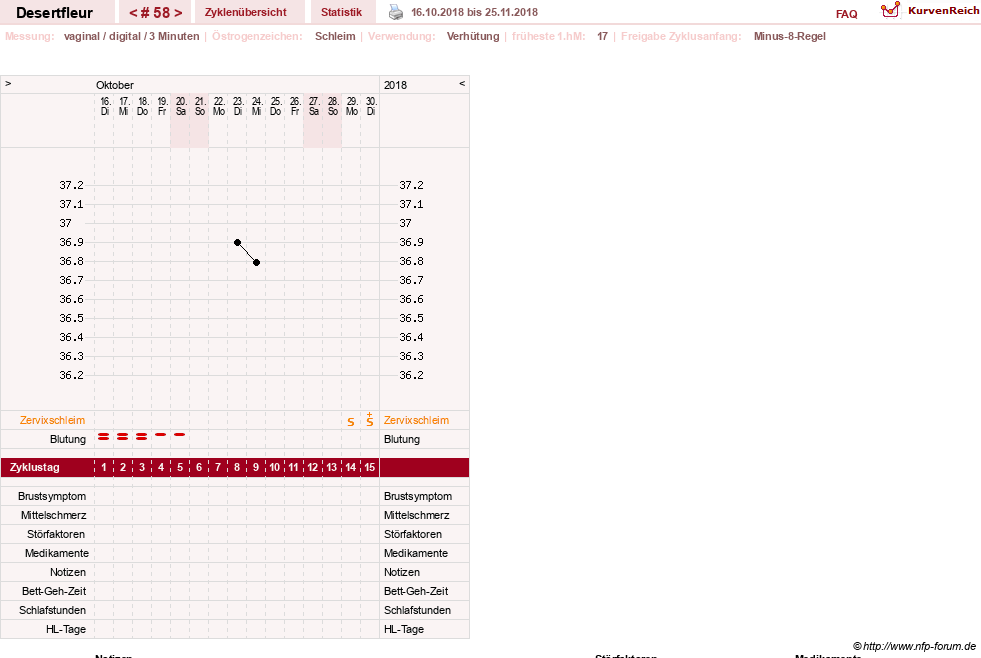Select cycle day 8 in Zyklustag row
This screenshot has height=658, width=981.
tap(237, 467)
